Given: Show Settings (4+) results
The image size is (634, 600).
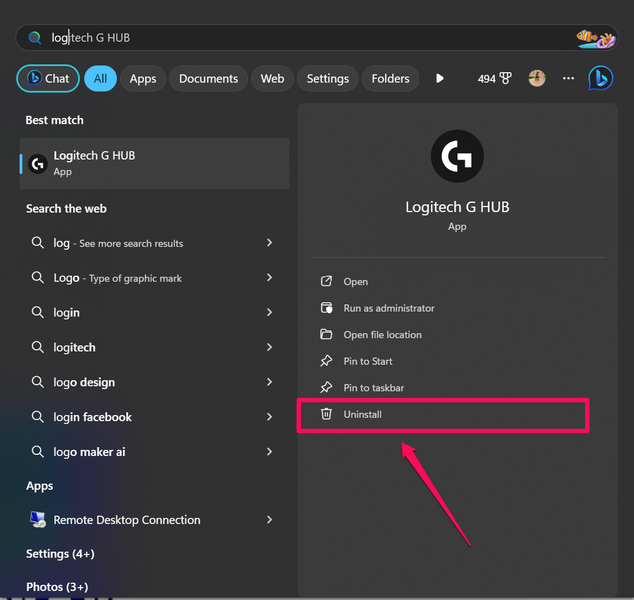Looking at the screenshot, I should (60, 554).
